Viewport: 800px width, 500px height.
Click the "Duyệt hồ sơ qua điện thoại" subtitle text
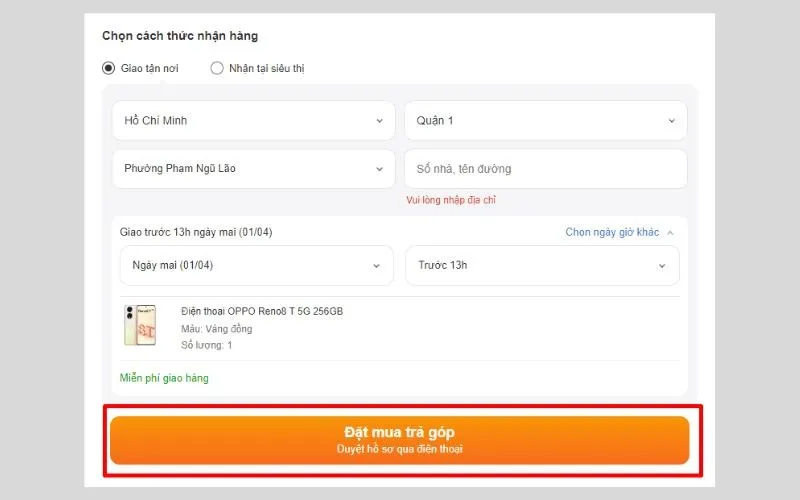click(x=399, y=449)
